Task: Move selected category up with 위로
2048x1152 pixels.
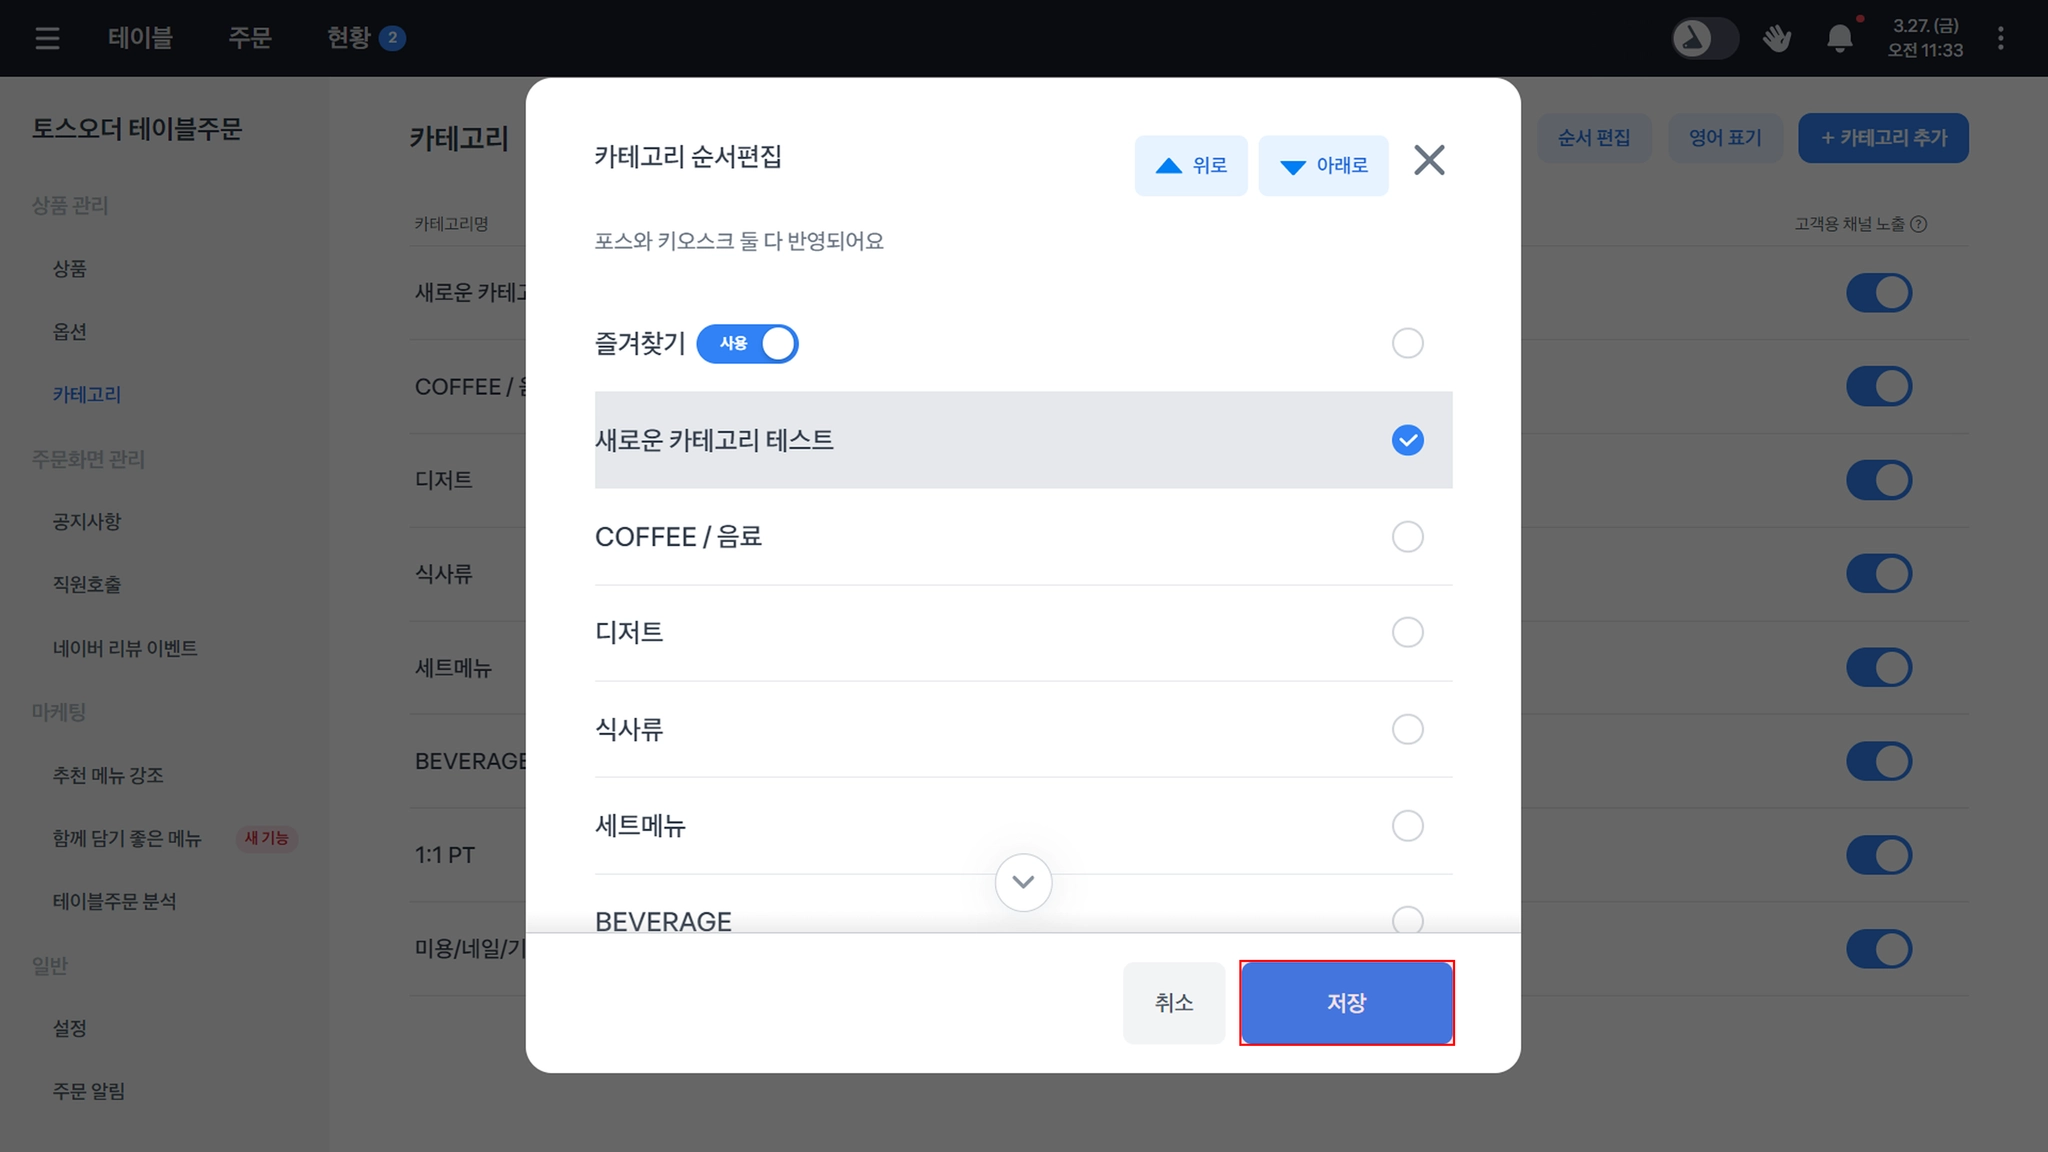Action: [1191, 166]
